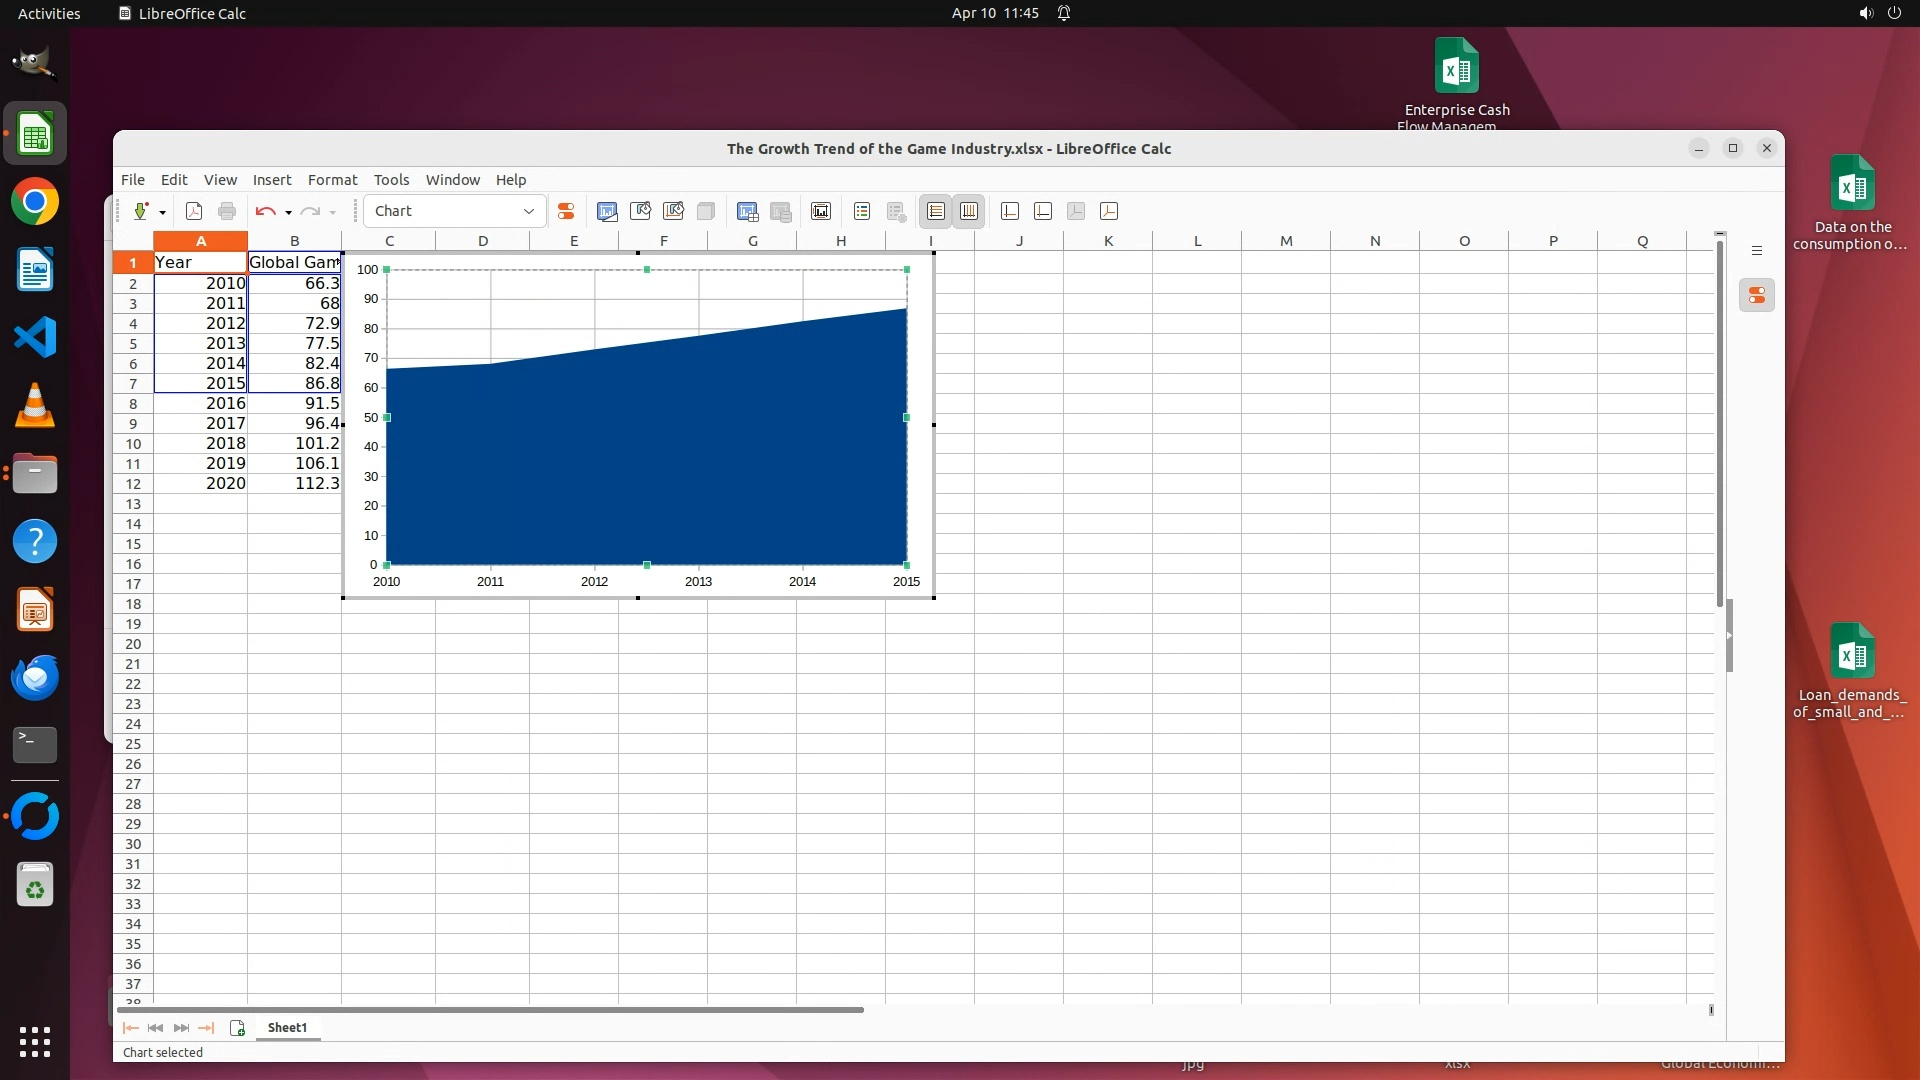Open the Data Ranges icon
Image resolution: width=1920 pixels, height=1080 pixels.
point(748,211)
